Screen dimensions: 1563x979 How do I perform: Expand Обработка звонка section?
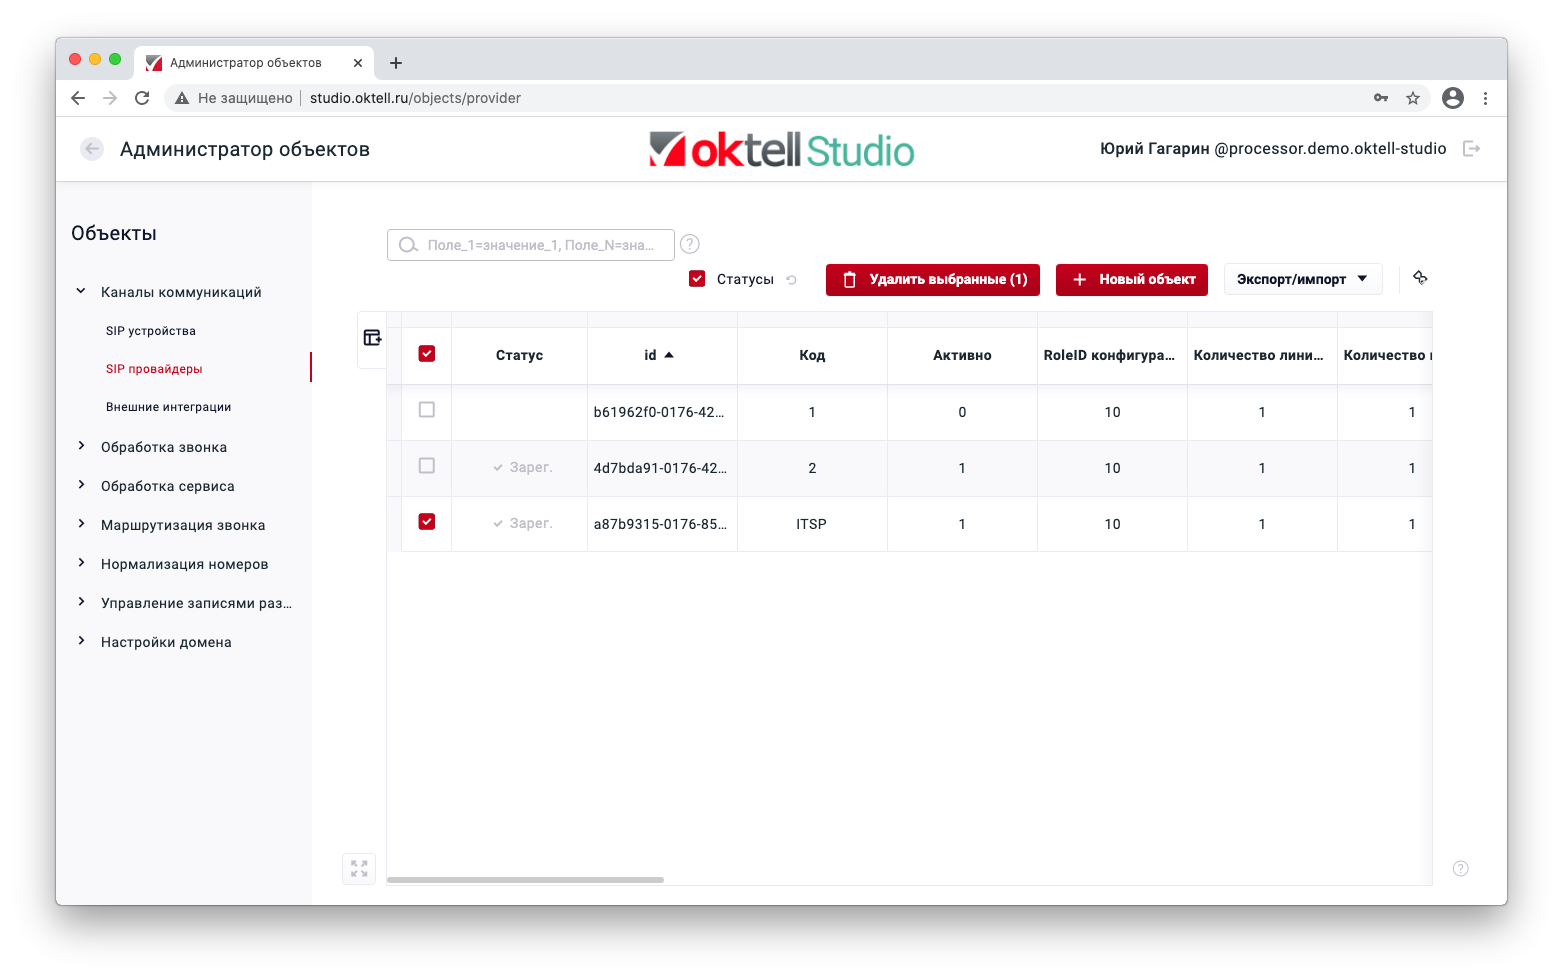click(81, 446)
